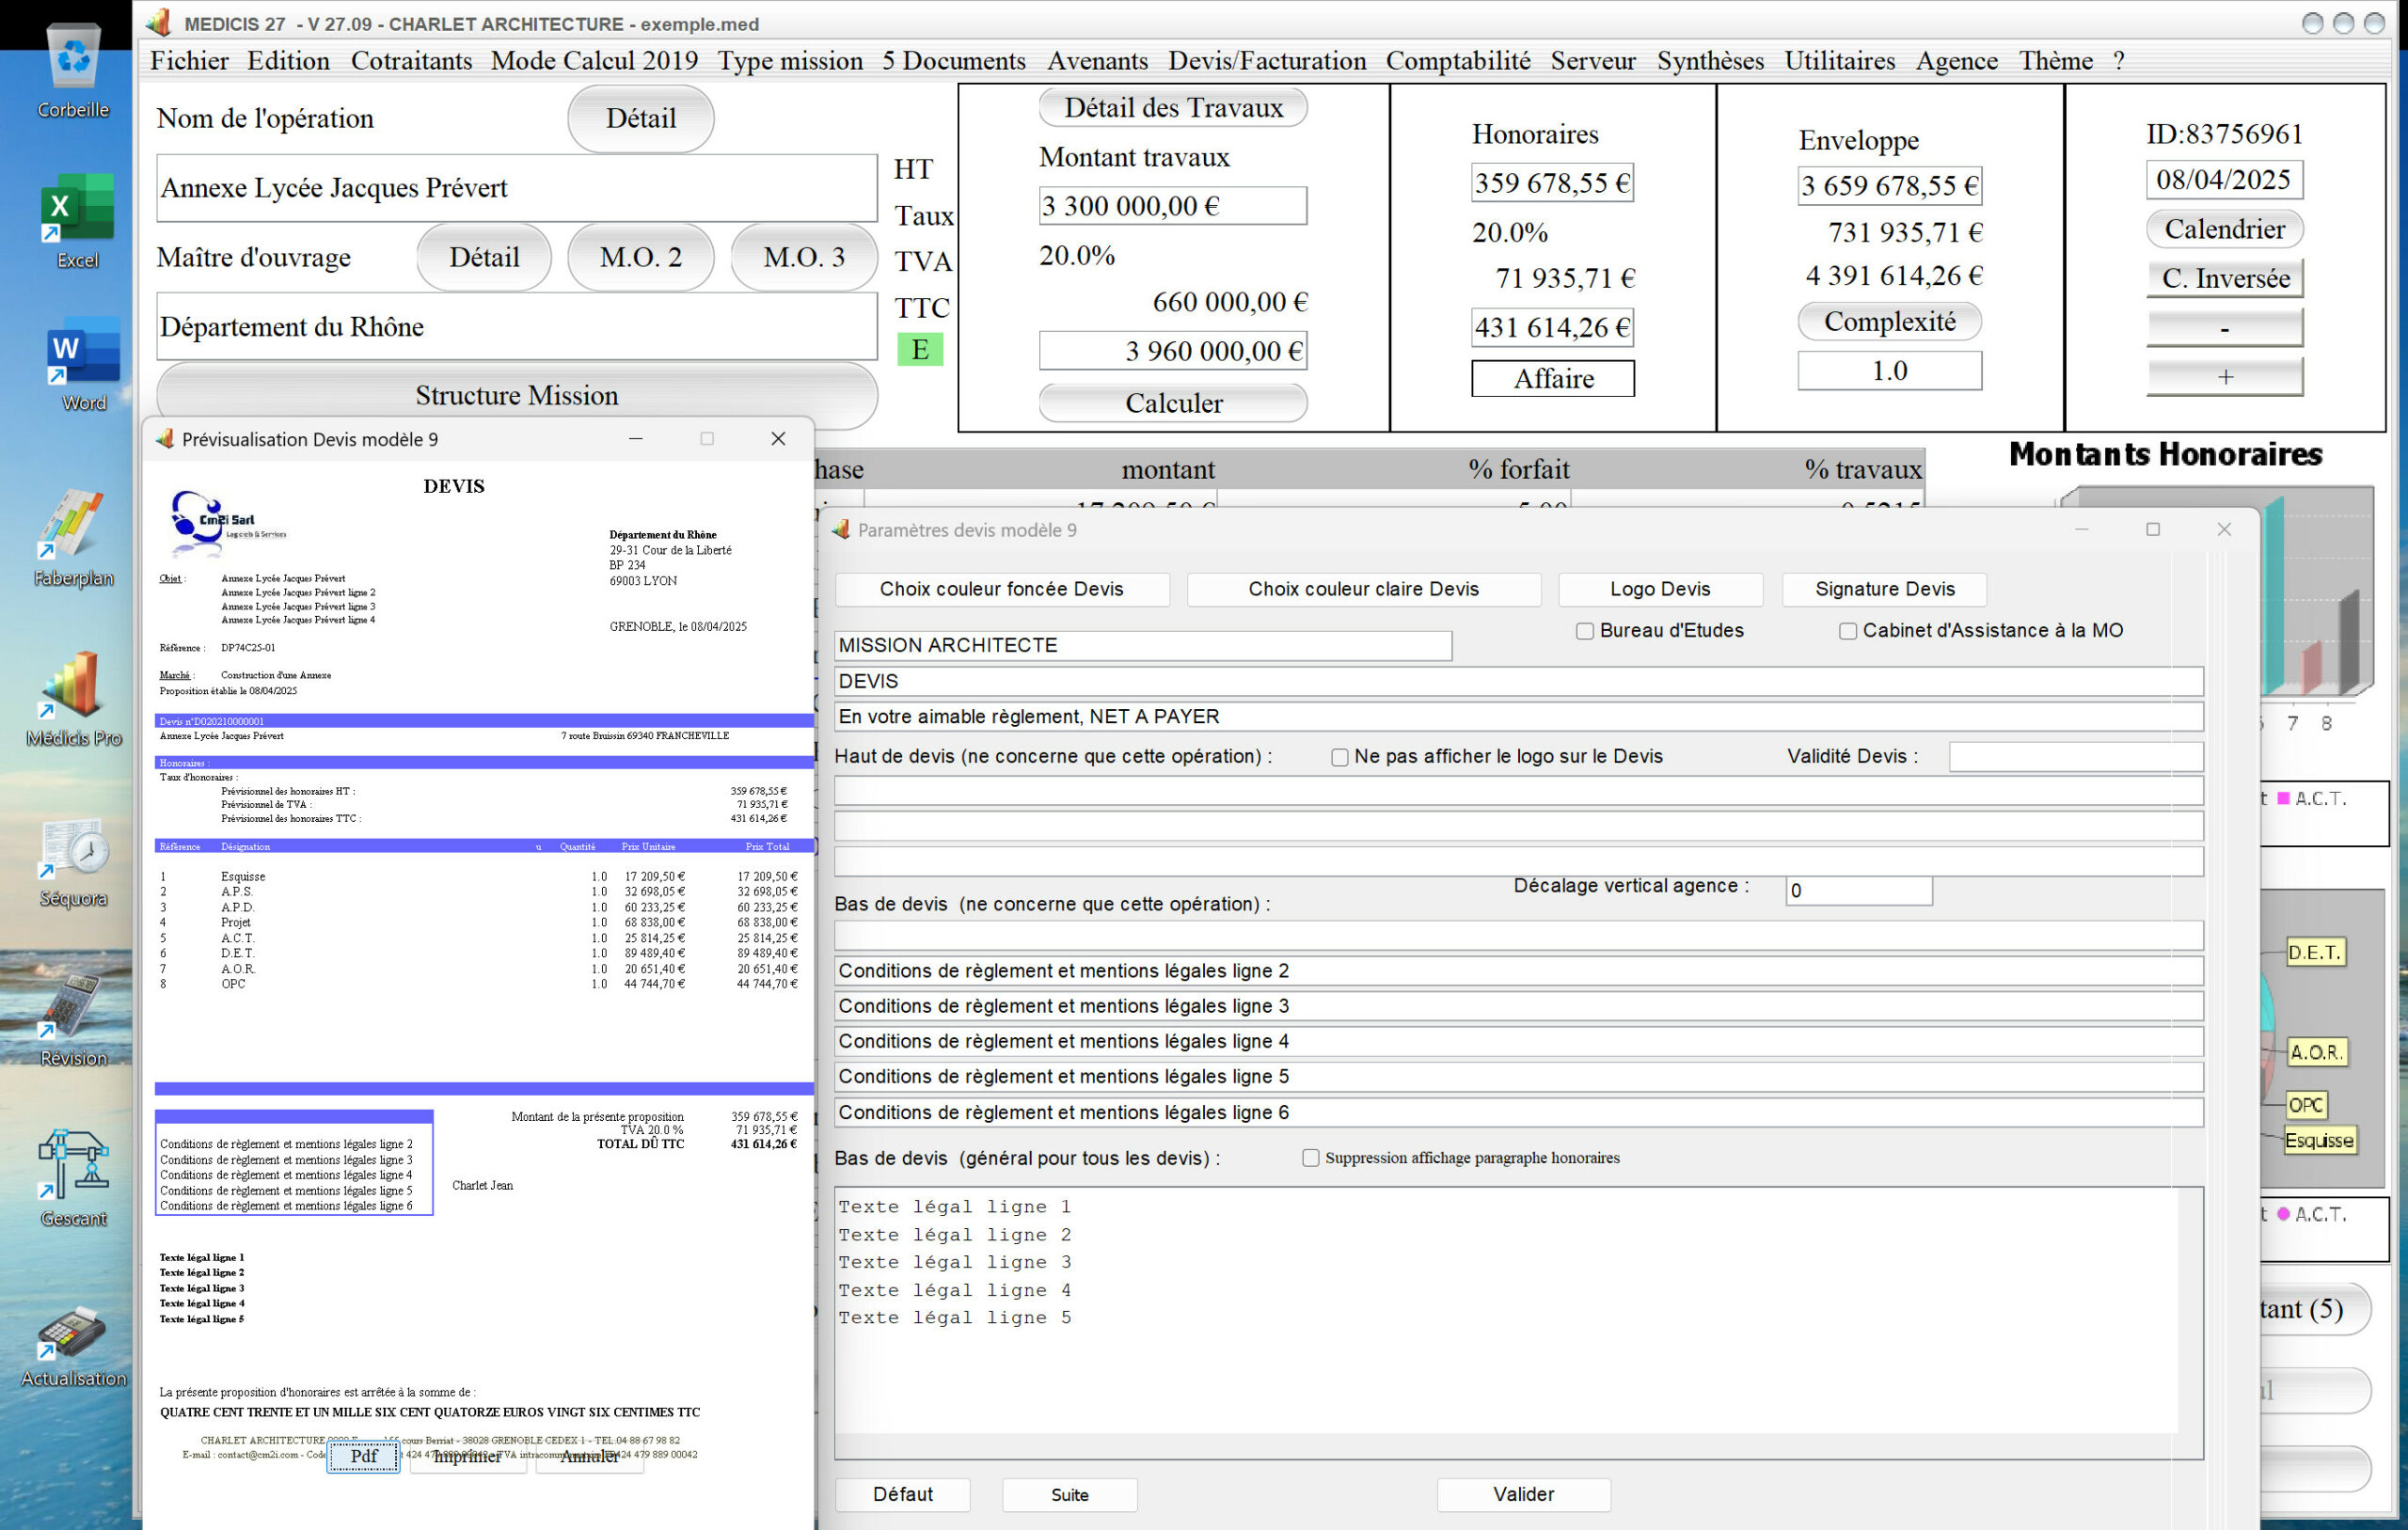Toggle Cabinet d'Assistance à la MO checkbox
This screenshot has width=2408, height=1530.
[1847, 631]
